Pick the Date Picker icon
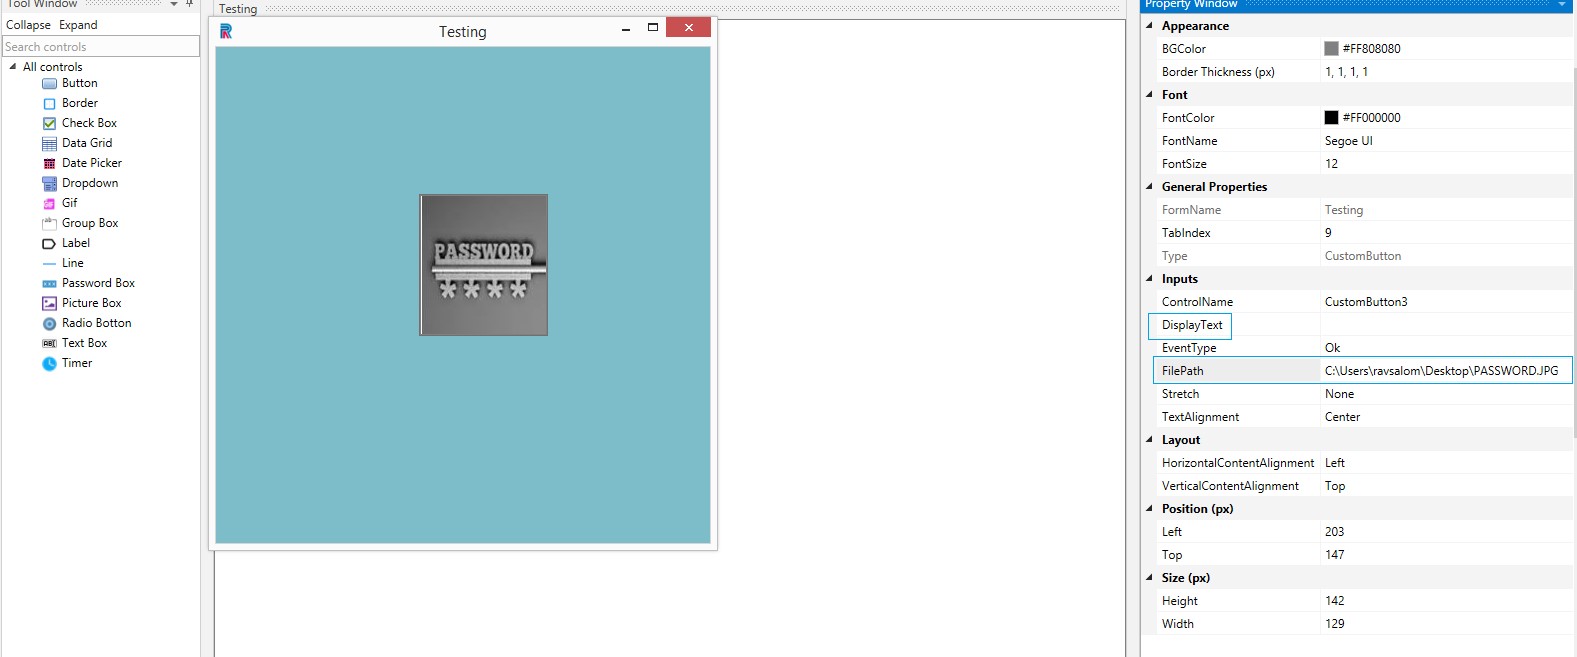 (x=49, y=164)
